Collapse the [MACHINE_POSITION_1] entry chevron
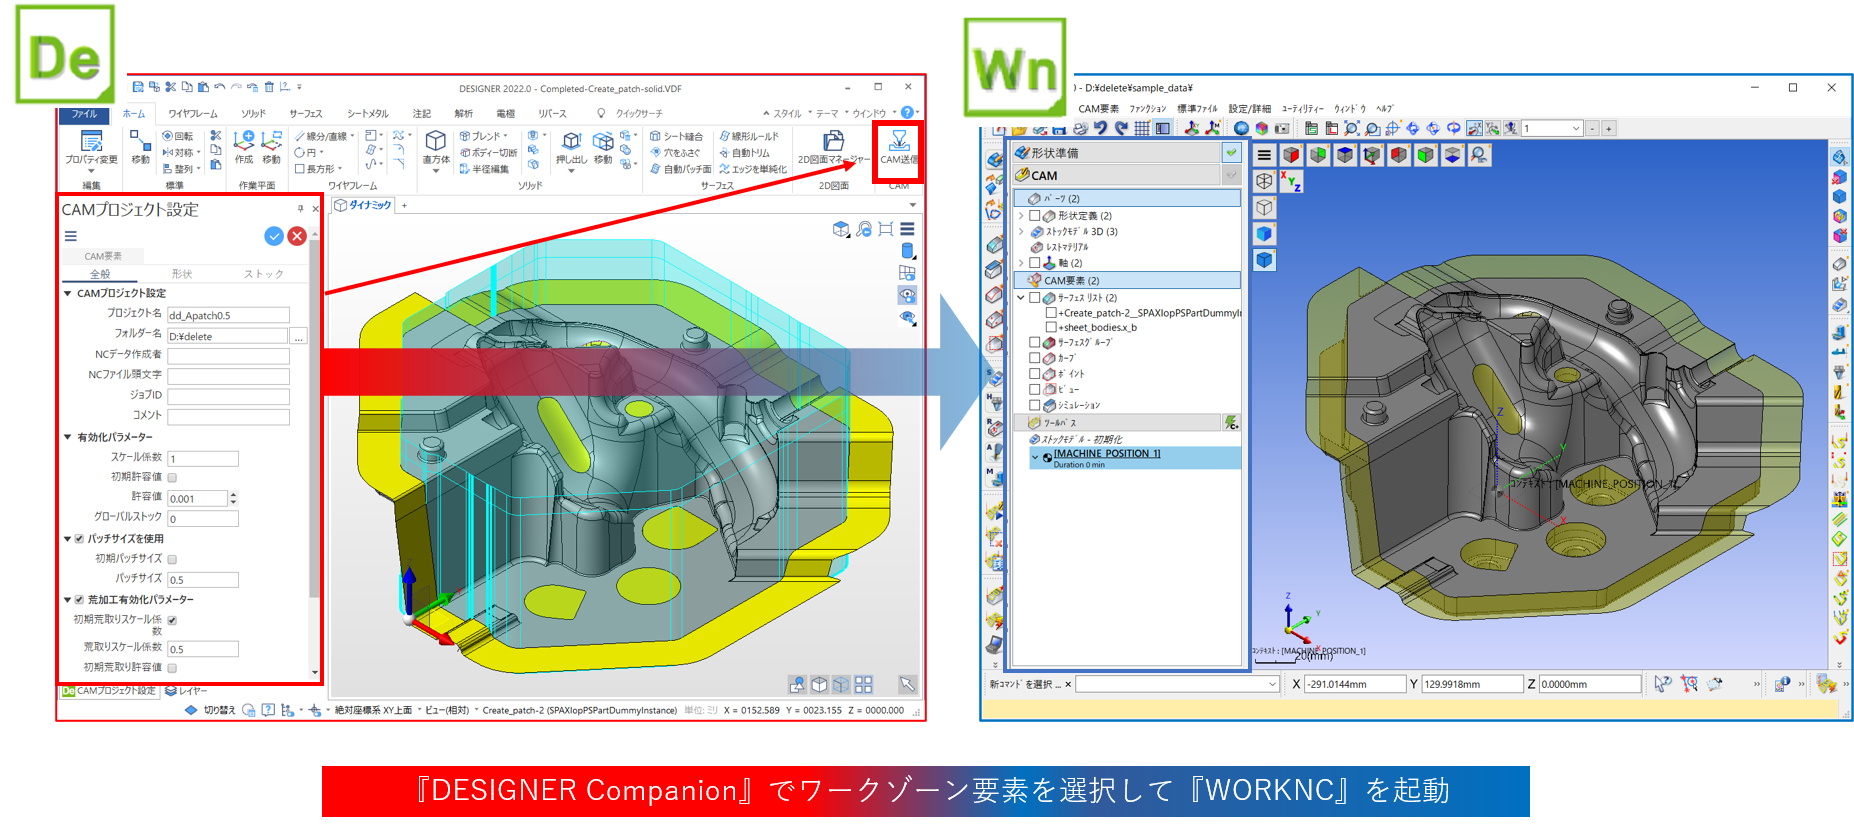1854x827 pixels. [1035, 456]
